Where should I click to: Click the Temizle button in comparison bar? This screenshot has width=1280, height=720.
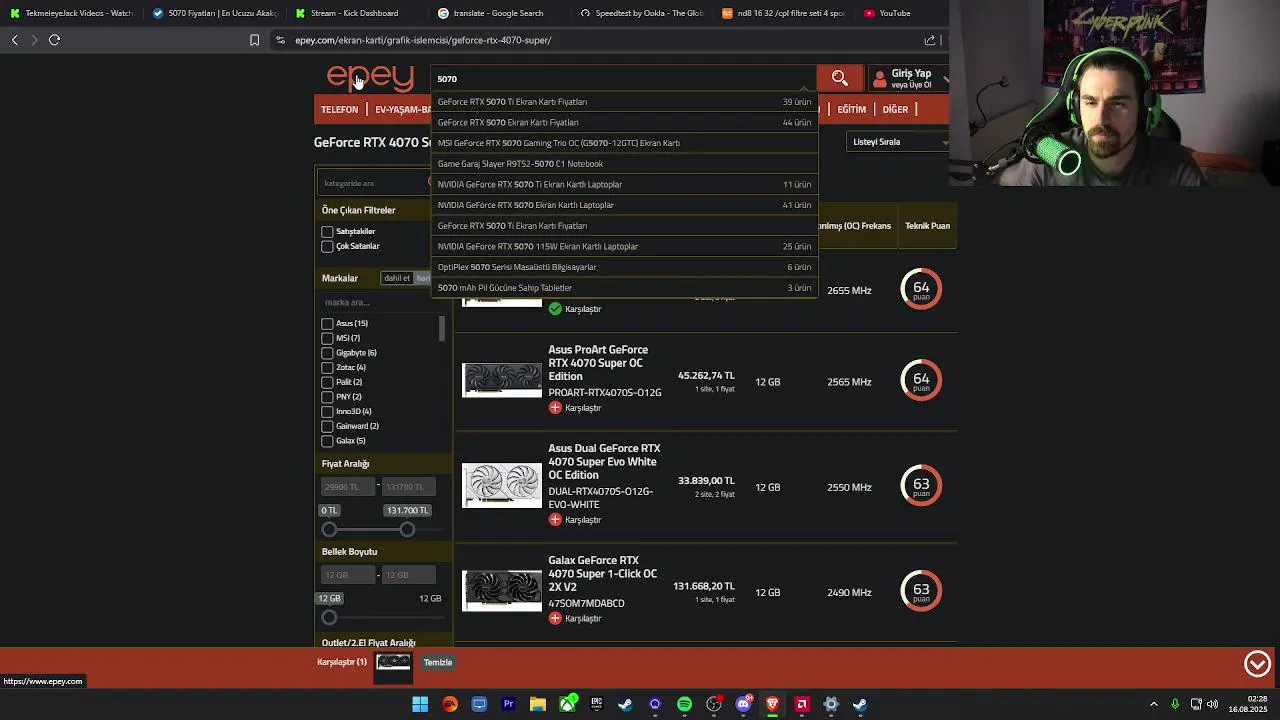pos(438,663)
